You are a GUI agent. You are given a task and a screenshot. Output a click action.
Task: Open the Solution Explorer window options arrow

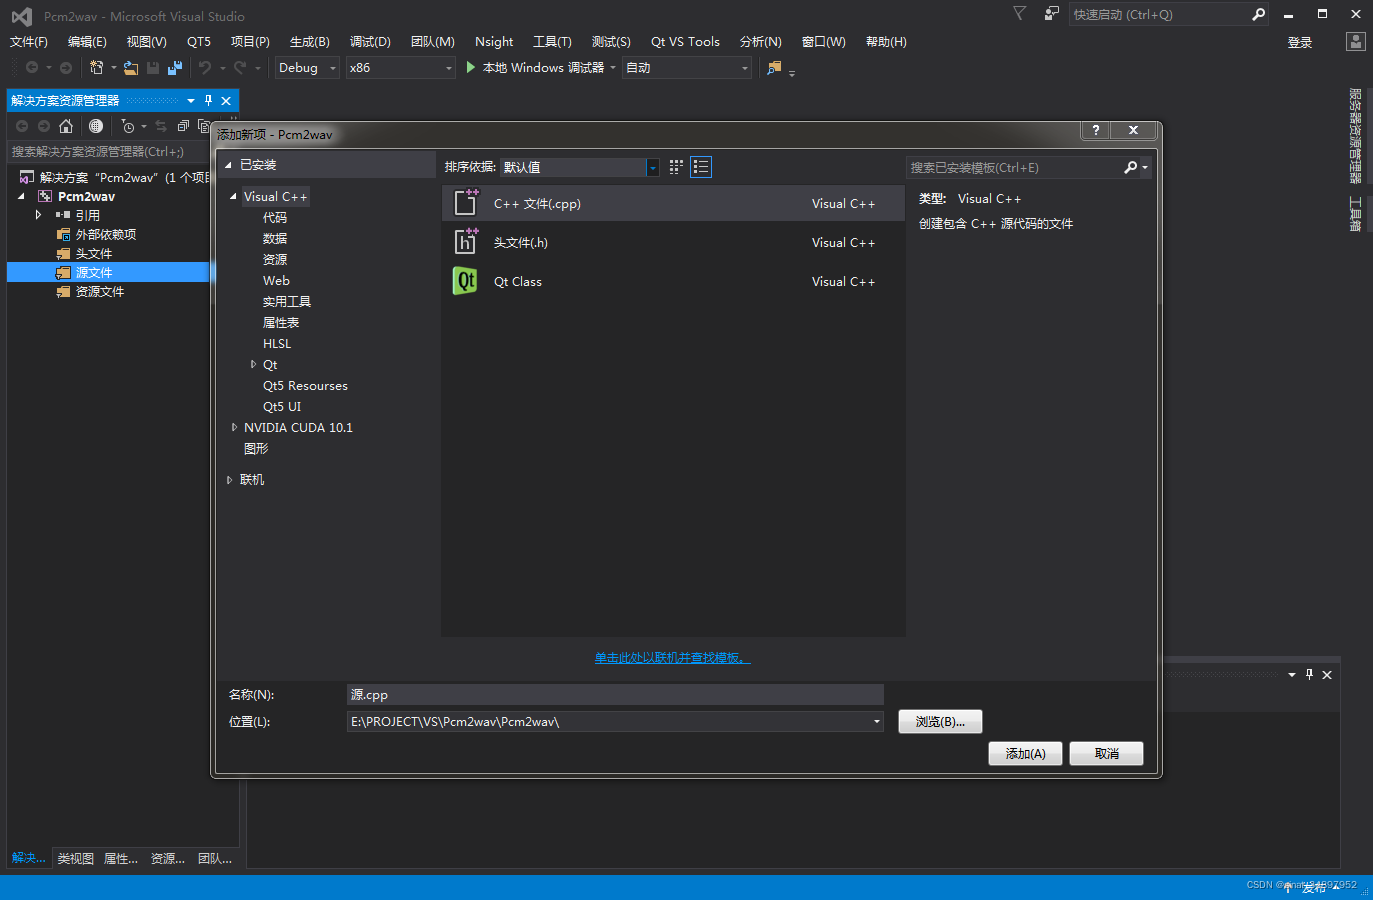point(191,100)
